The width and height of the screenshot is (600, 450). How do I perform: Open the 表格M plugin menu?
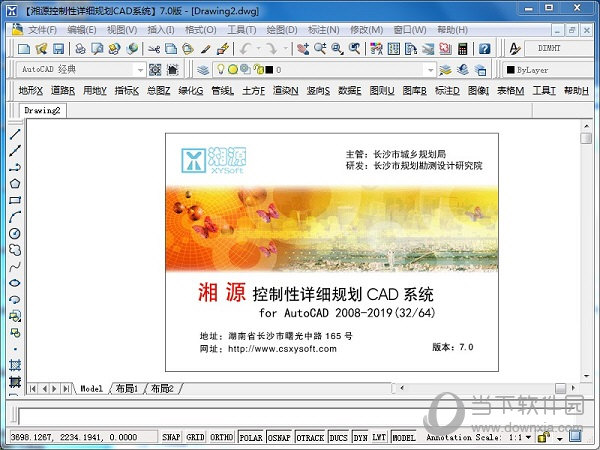[510, 91]
